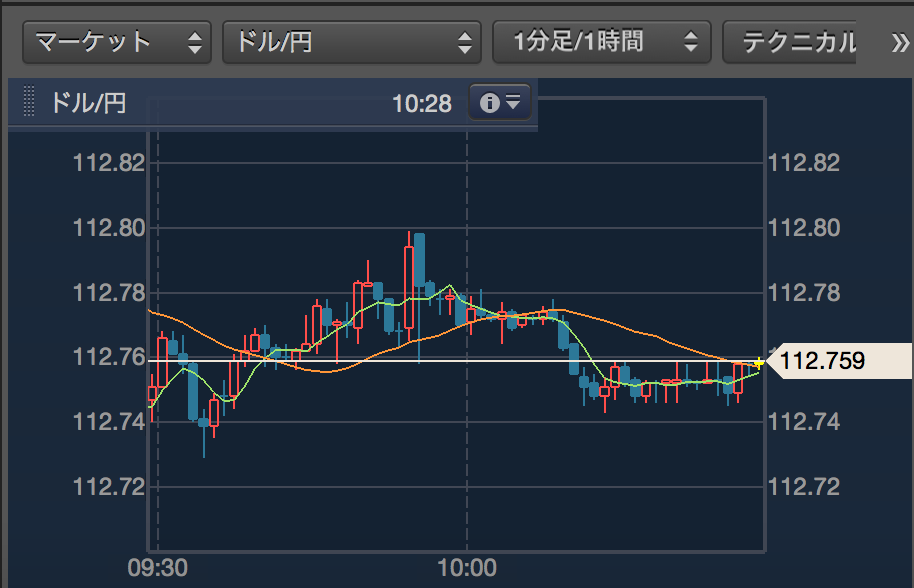Click the 10:28 timestamp in panel header

(422, 102)
